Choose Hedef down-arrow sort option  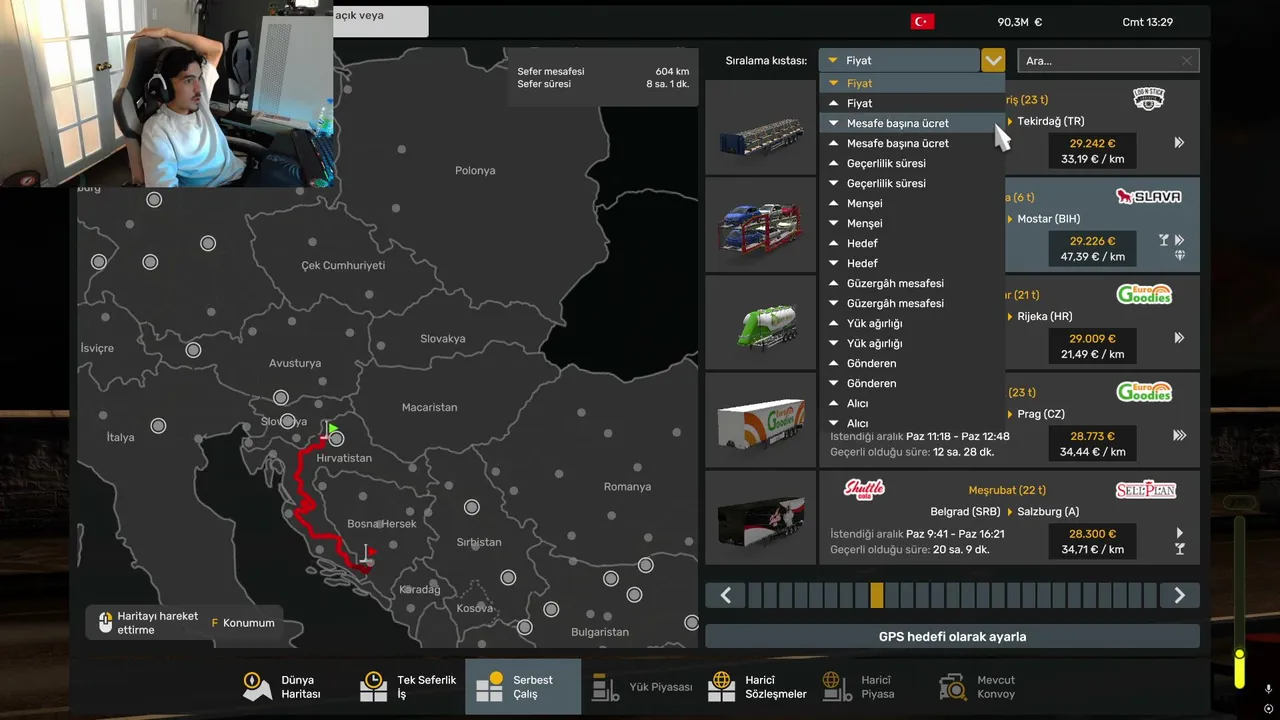point(912,263)
